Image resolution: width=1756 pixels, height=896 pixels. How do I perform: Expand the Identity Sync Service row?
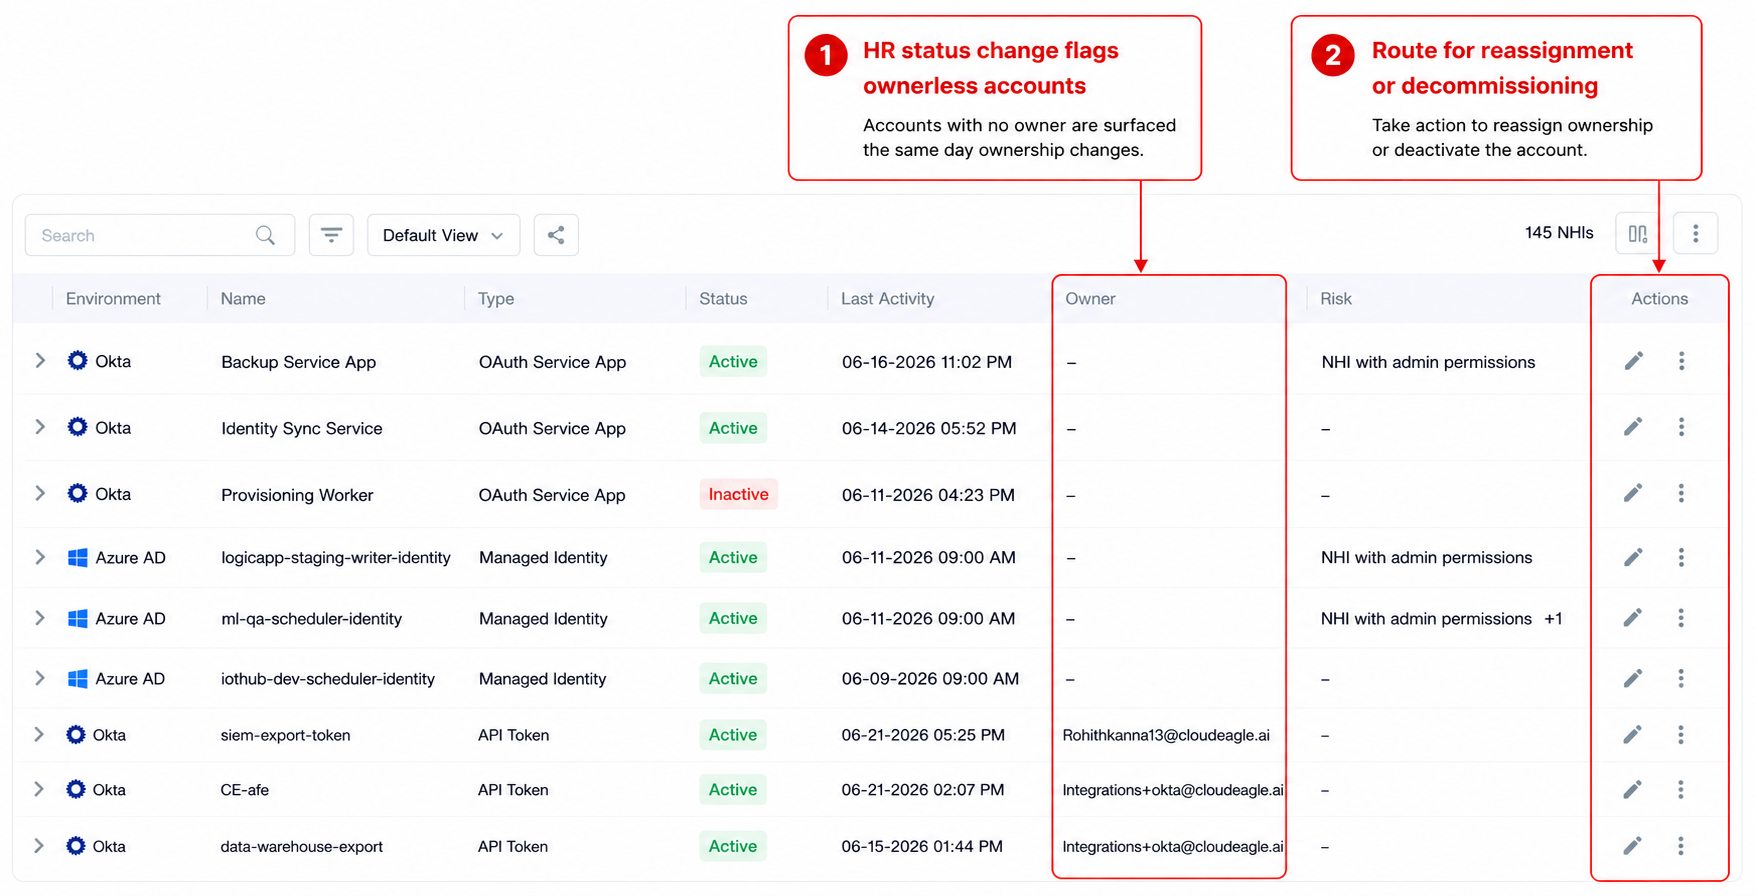pyautogui.click(x=40, y=427)
